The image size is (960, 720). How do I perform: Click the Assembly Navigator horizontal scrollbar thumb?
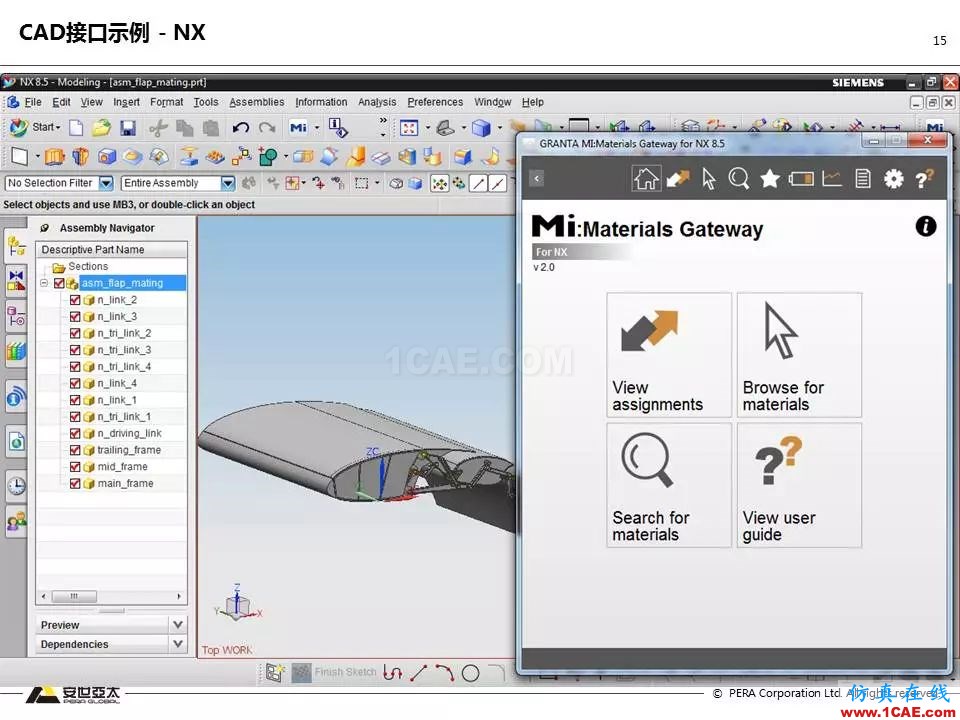point(73,596)
